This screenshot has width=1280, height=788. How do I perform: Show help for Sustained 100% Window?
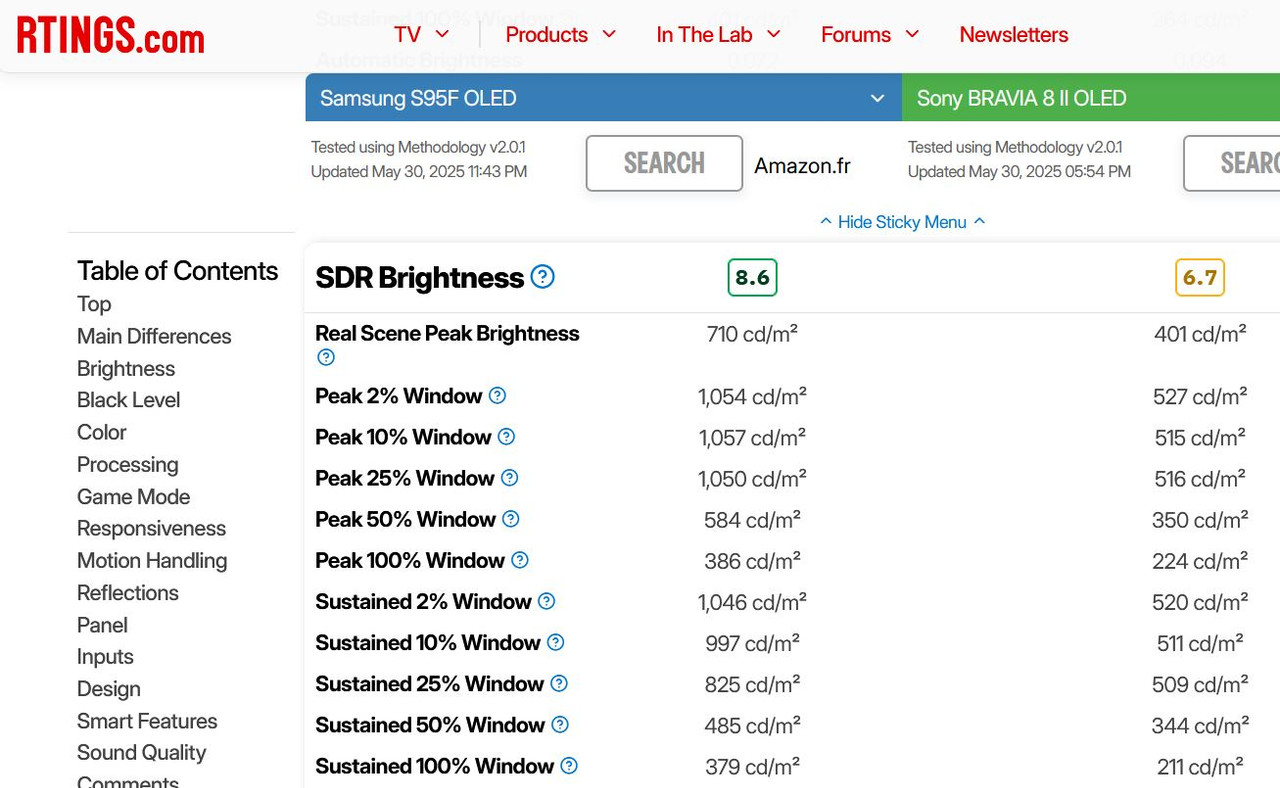coord(569,766)
